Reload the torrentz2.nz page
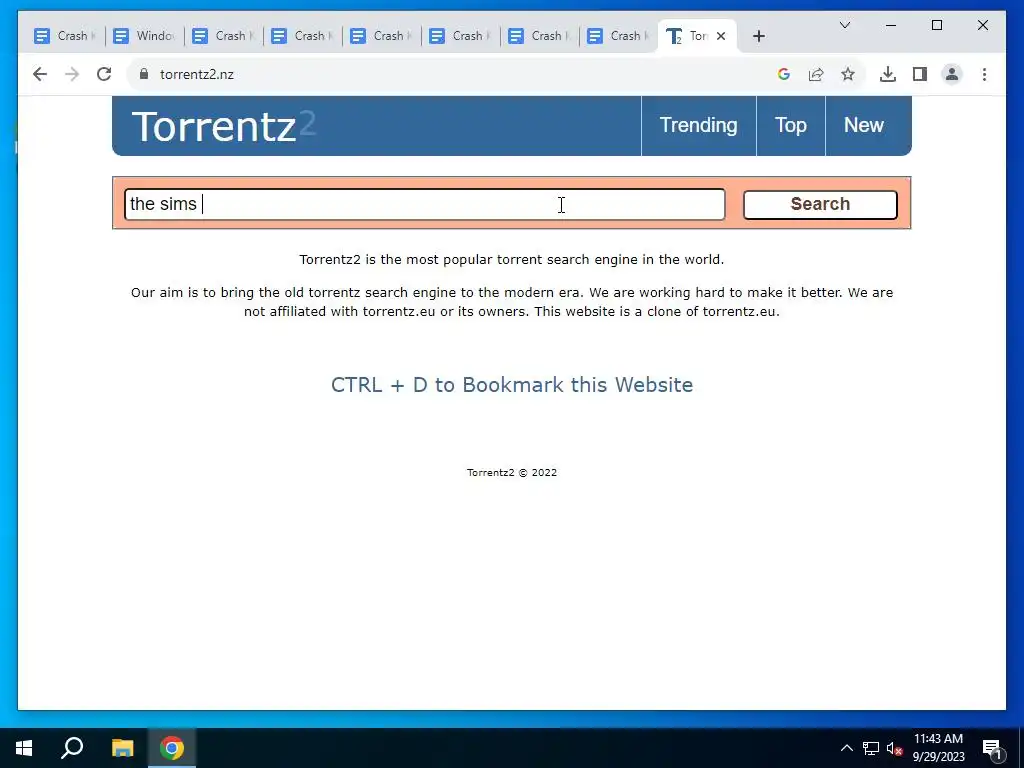This screenshot has height=768, width=1024. click(104, 74)
